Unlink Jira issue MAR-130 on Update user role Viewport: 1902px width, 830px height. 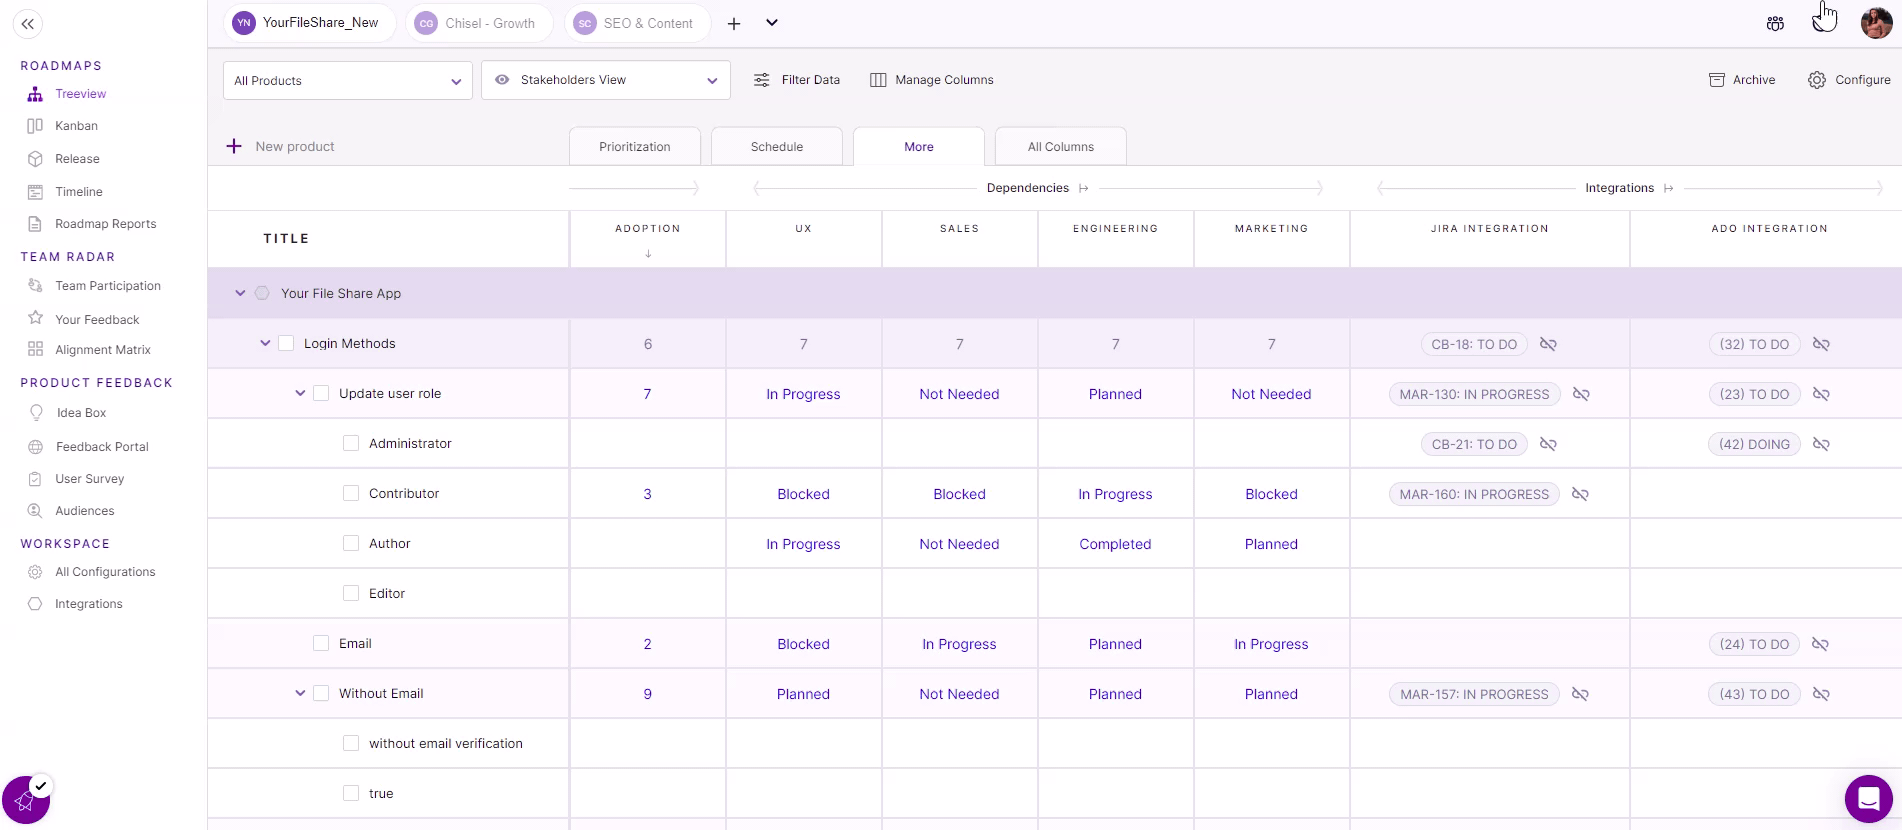click(1581, 394)
